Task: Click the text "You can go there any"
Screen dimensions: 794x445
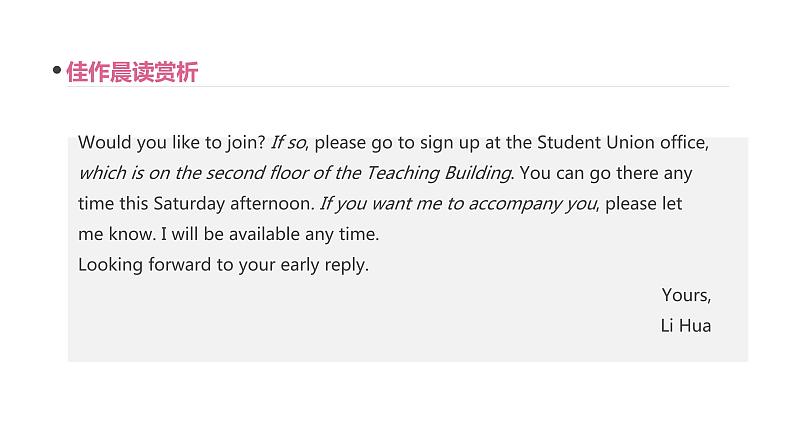Action: [x=607, y=173]
